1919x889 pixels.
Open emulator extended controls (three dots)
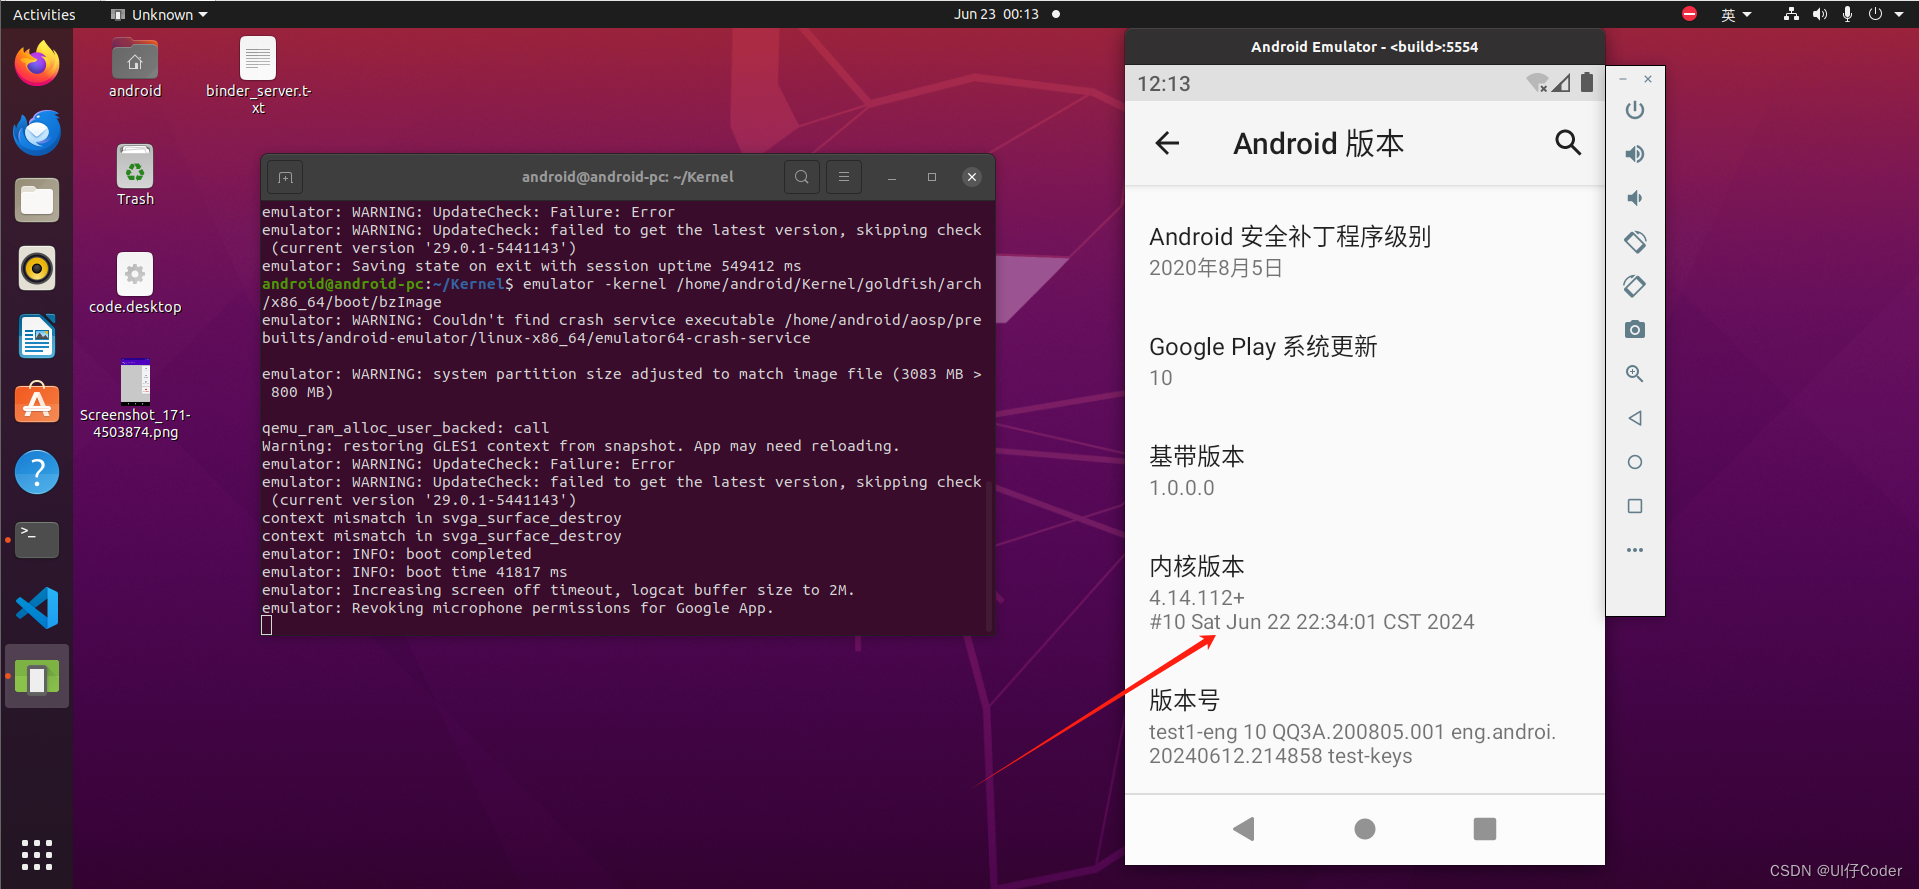point(1635,550)
